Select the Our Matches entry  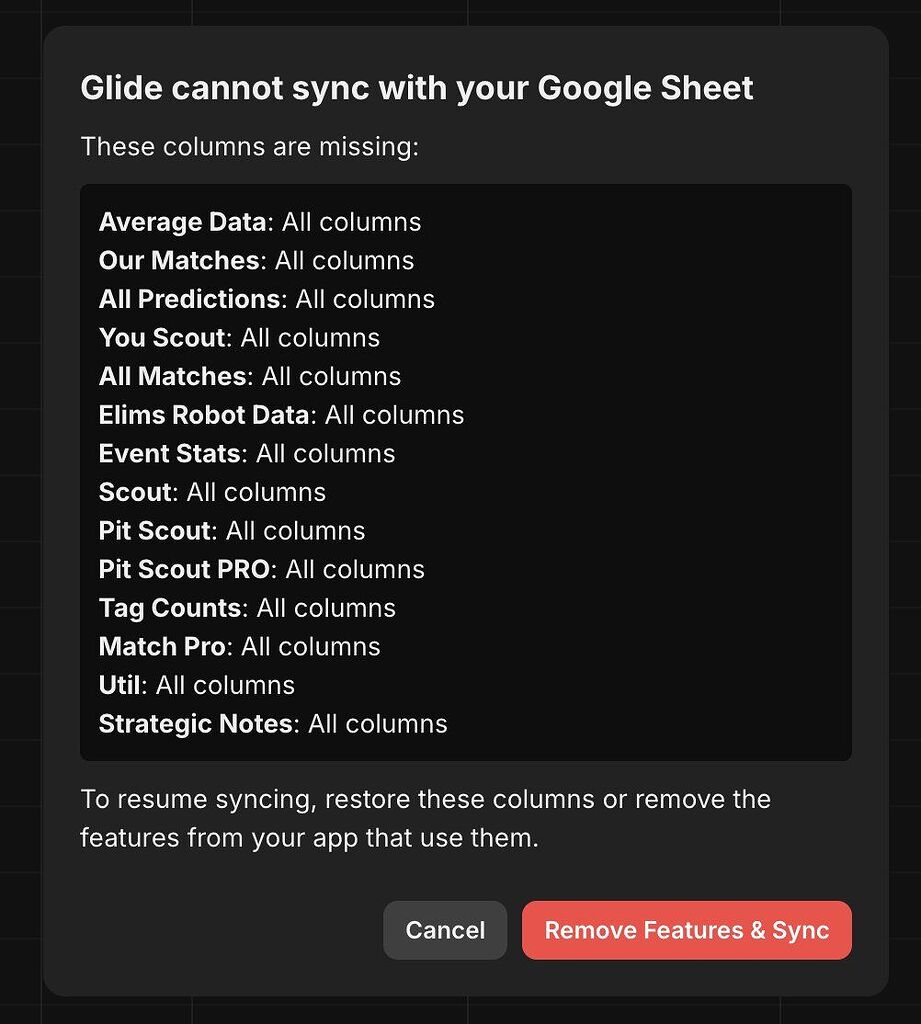256,260
